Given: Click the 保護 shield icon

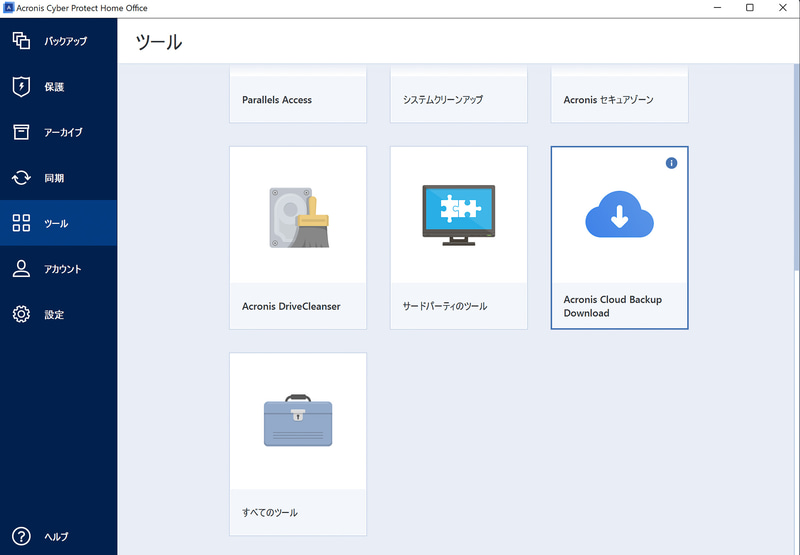Looking at the screenshot, I should (21, 86).
